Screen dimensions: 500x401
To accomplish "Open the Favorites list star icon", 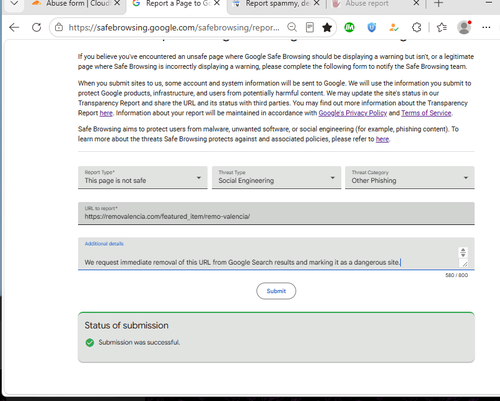I will pyautogui.click(x=442, y=27).
